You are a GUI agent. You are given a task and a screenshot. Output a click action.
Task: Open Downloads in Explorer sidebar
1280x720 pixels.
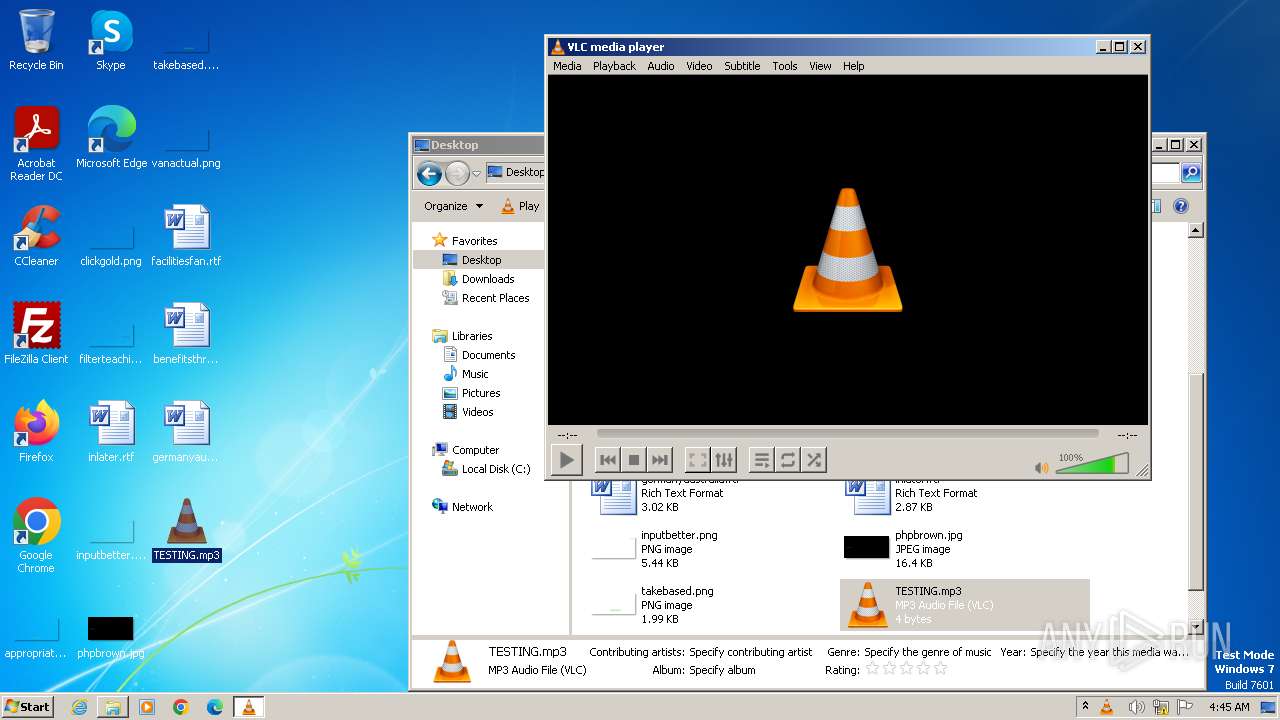pyautogui.click(x=488, y=279)
